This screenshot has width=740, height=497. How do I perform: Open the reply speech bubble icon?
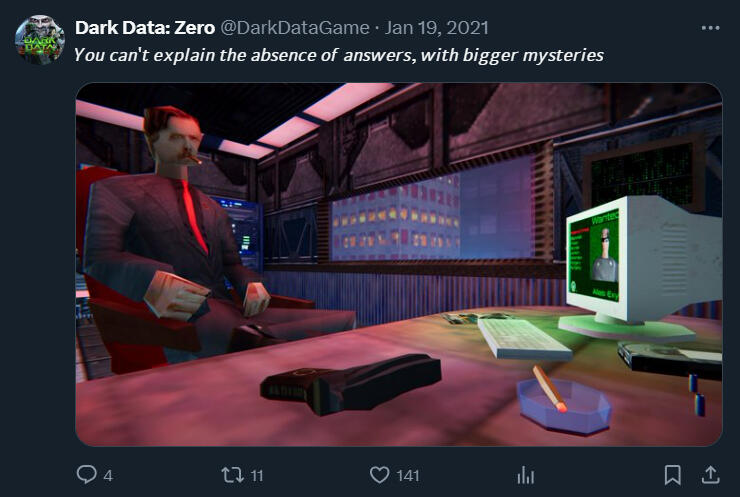point(86,474)
